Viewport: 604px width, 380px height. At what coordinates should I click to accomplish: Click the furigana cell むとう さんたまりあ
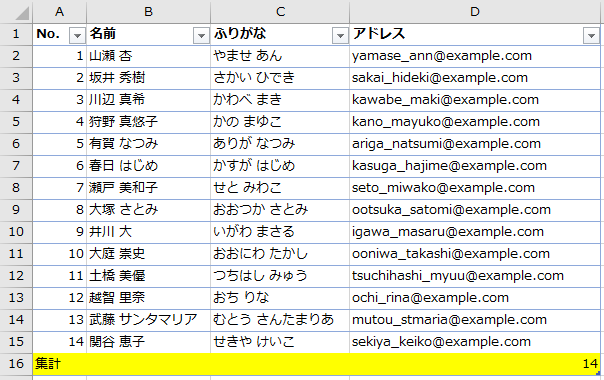[280, 320]
